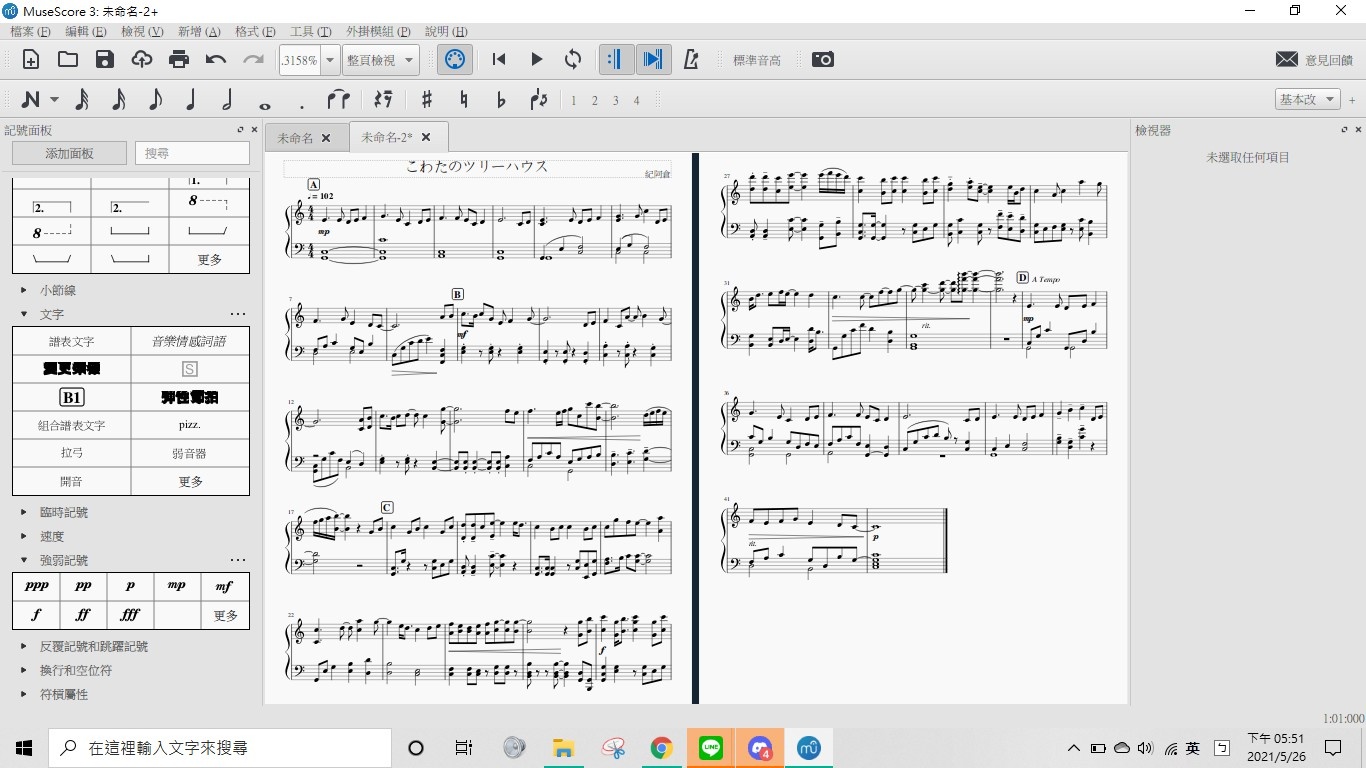
Task: Toggle MIDI input button
Action: click(x=455, y=59)
